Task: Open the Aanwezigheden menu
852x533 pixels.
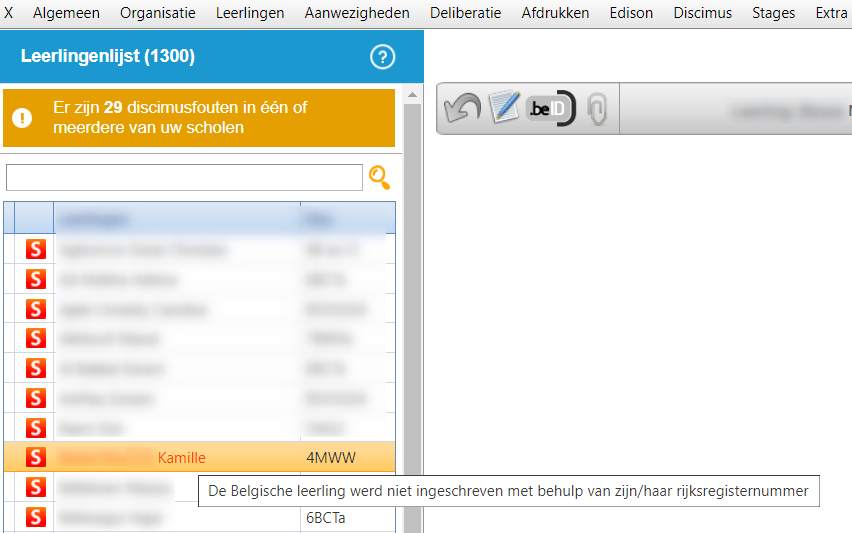Action: click(x=357, y=13)
